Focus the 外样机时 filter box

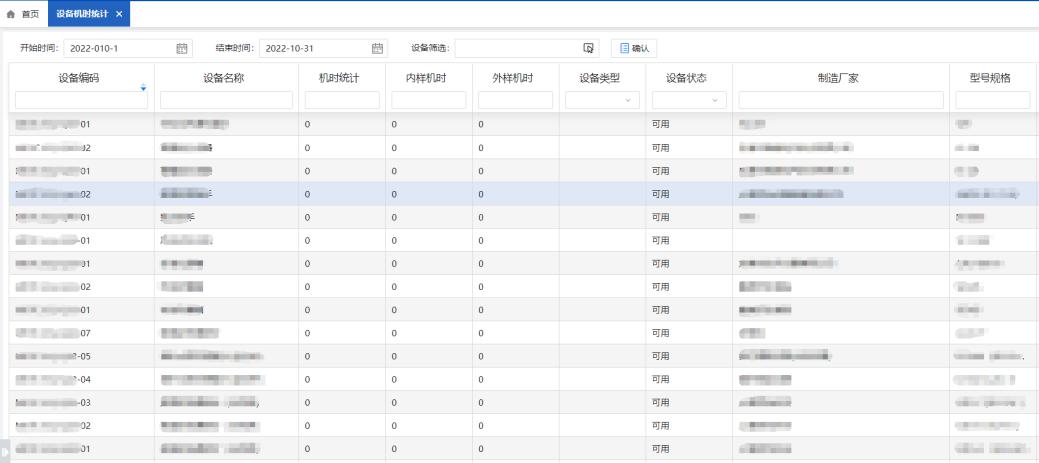(515, 100)
